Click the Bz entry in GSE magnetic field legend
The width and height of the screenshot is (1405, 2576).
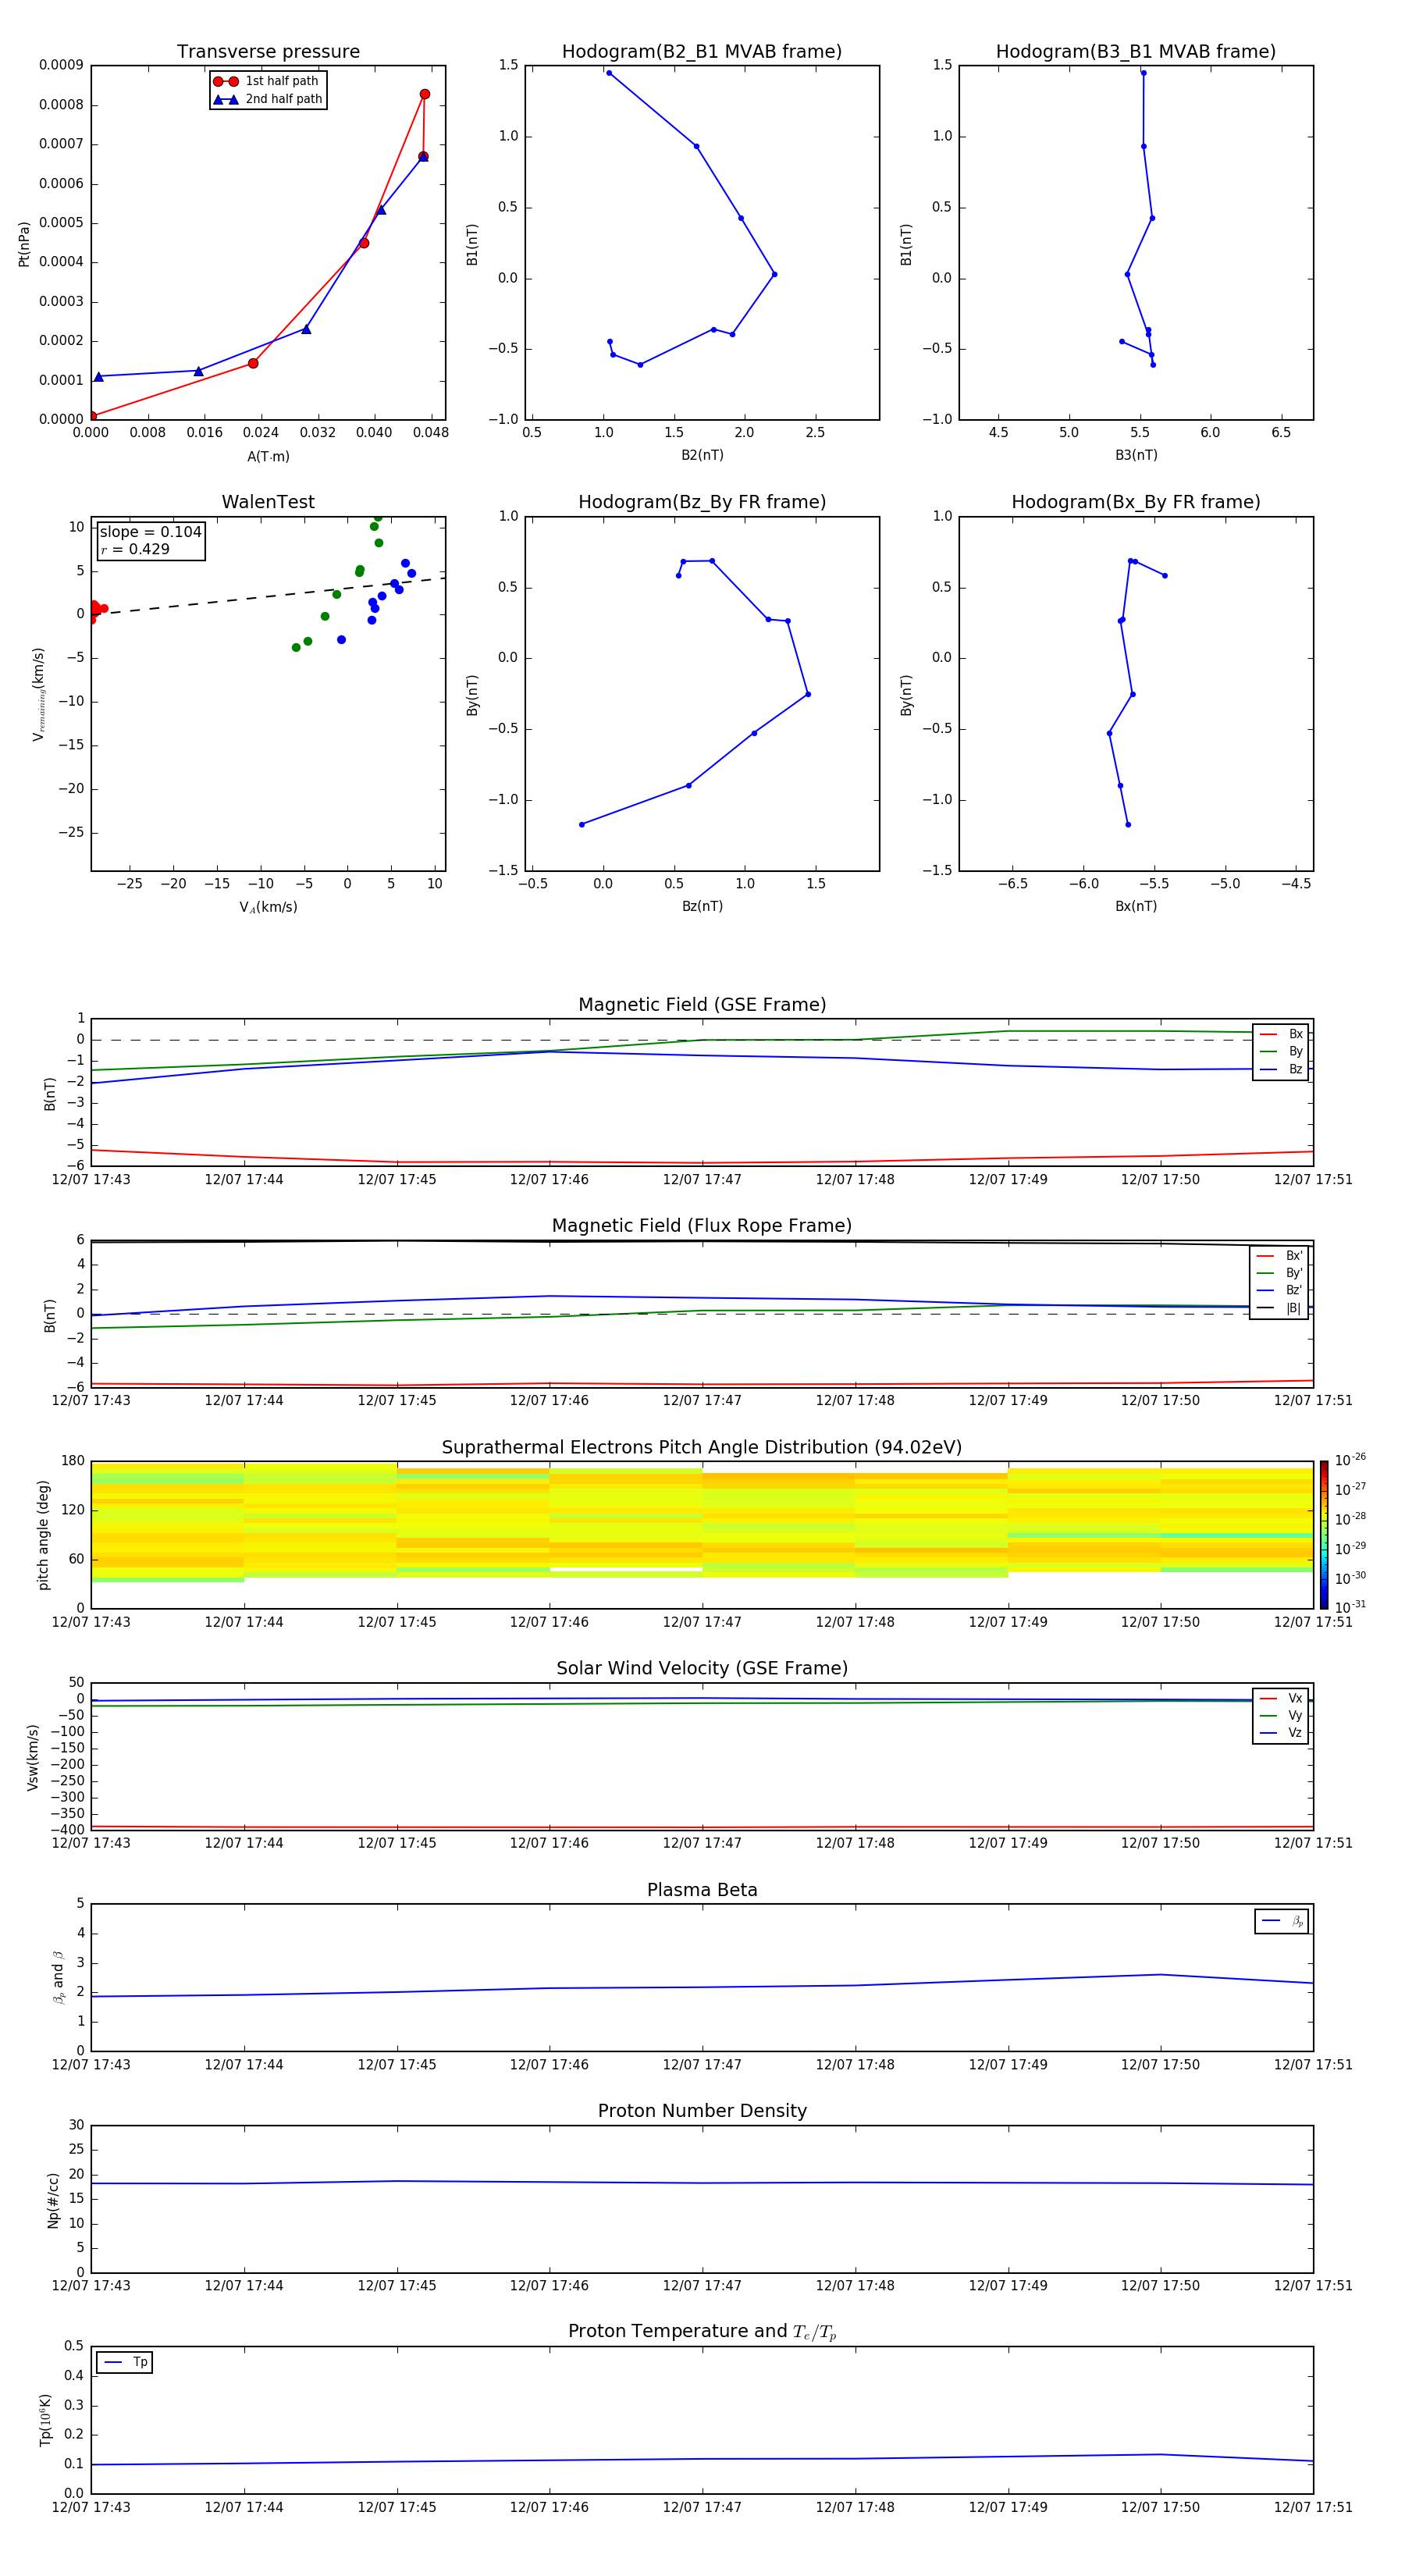1281,1069
